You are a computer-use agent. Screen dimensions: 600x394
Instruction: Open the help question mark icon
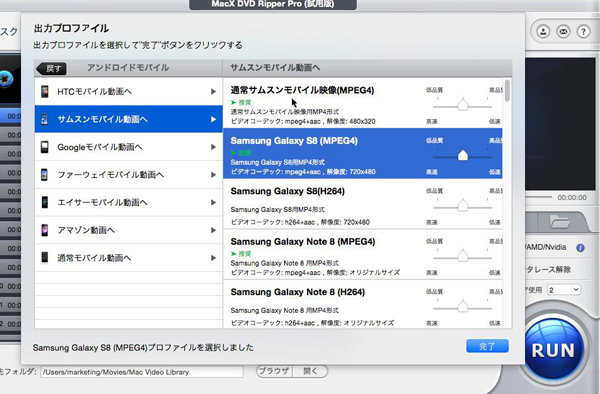coord(583,31)
